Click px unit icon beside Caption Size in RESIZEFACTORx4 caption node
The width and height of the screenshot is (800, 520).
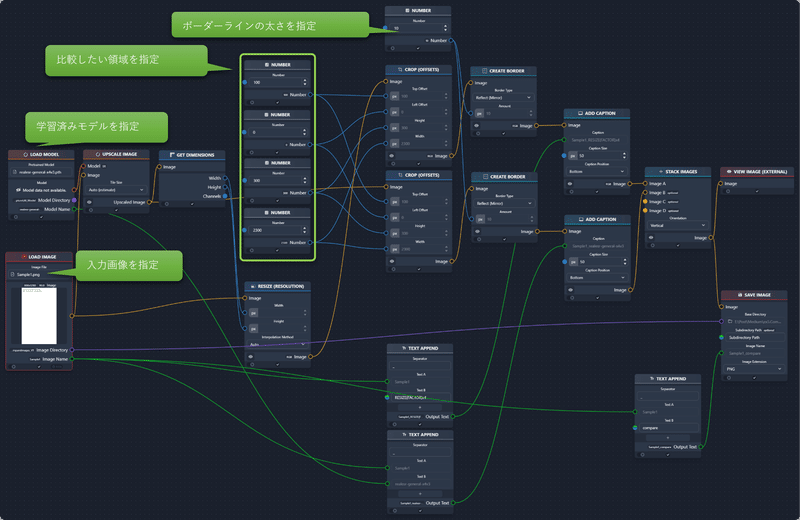point(572,156)
